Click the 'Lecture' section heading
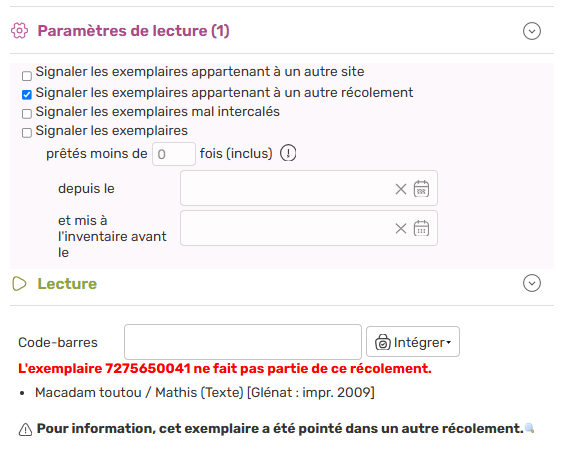Viewport: 567px width, 461px height. tap(67, 284)
